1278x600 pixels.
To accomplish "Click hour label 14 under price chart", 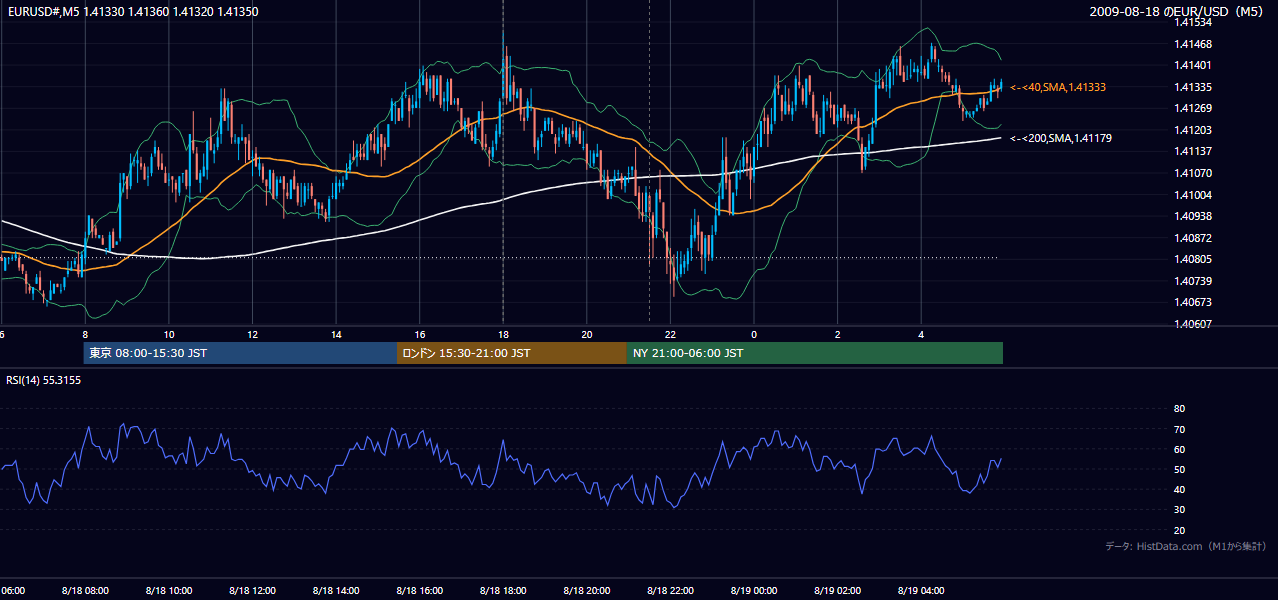I will [336, 334].
